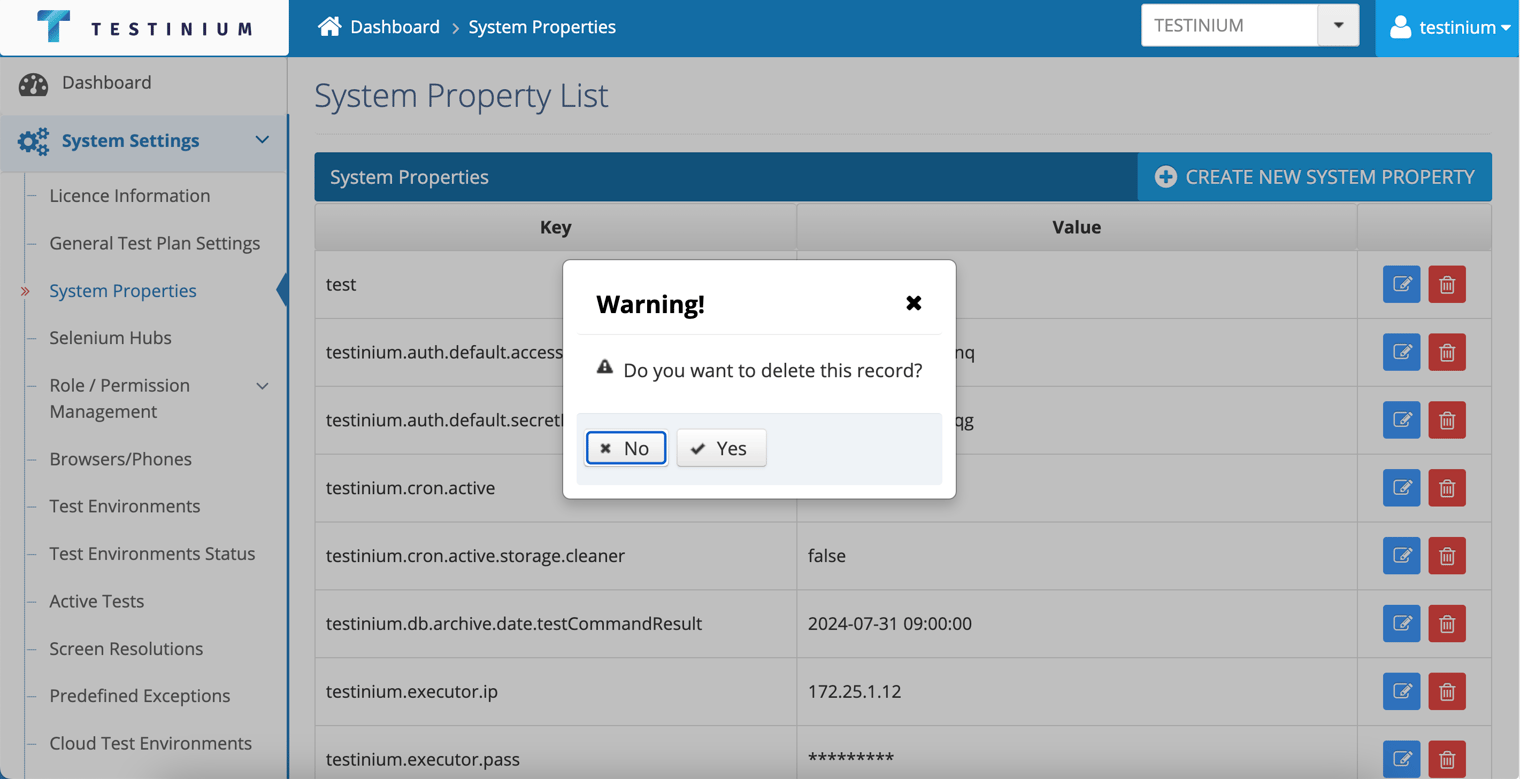Edit the testinium.cron.active row

[x=1402, y=488]
